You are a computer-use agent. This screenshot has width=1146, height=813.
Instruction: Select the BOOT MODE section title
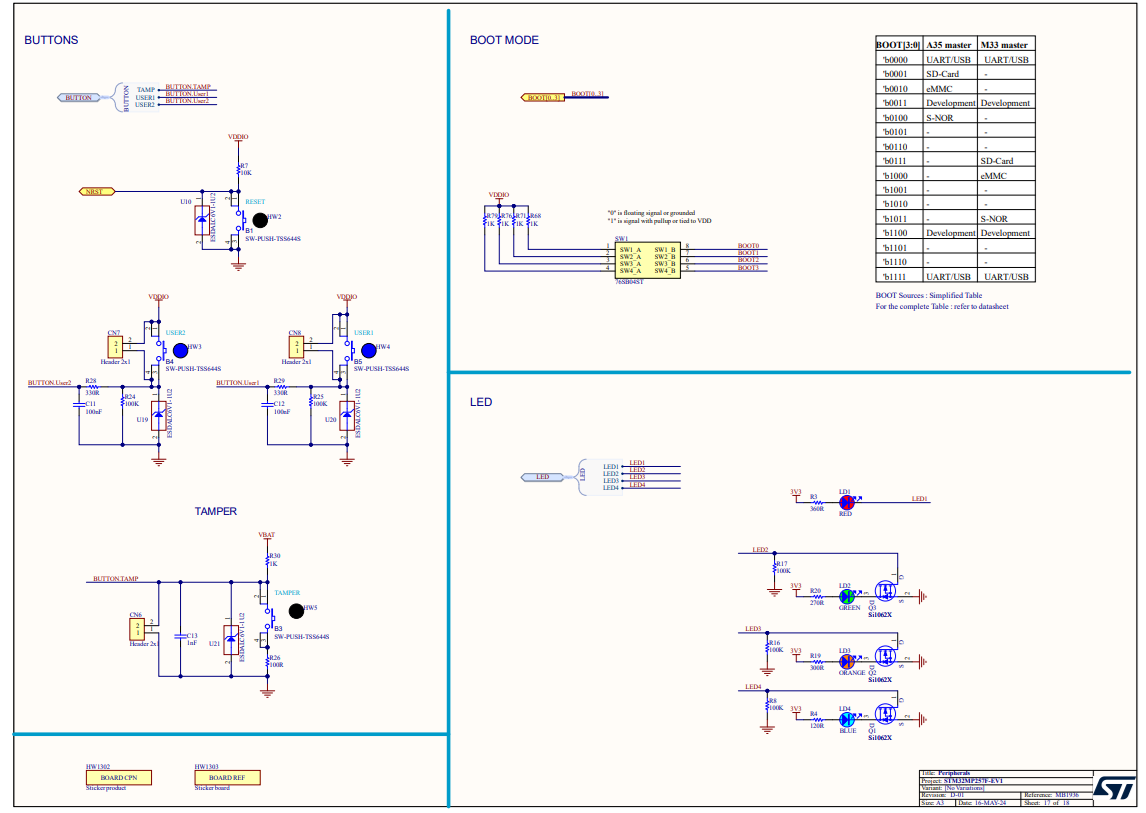504,40
